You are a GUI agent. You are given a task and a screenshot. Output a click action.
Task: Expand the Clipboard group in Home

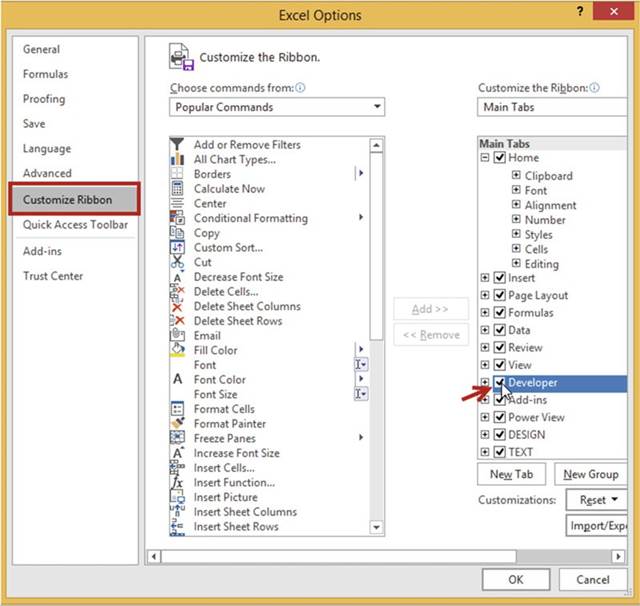pyautogui.click(x=516, y=176)
